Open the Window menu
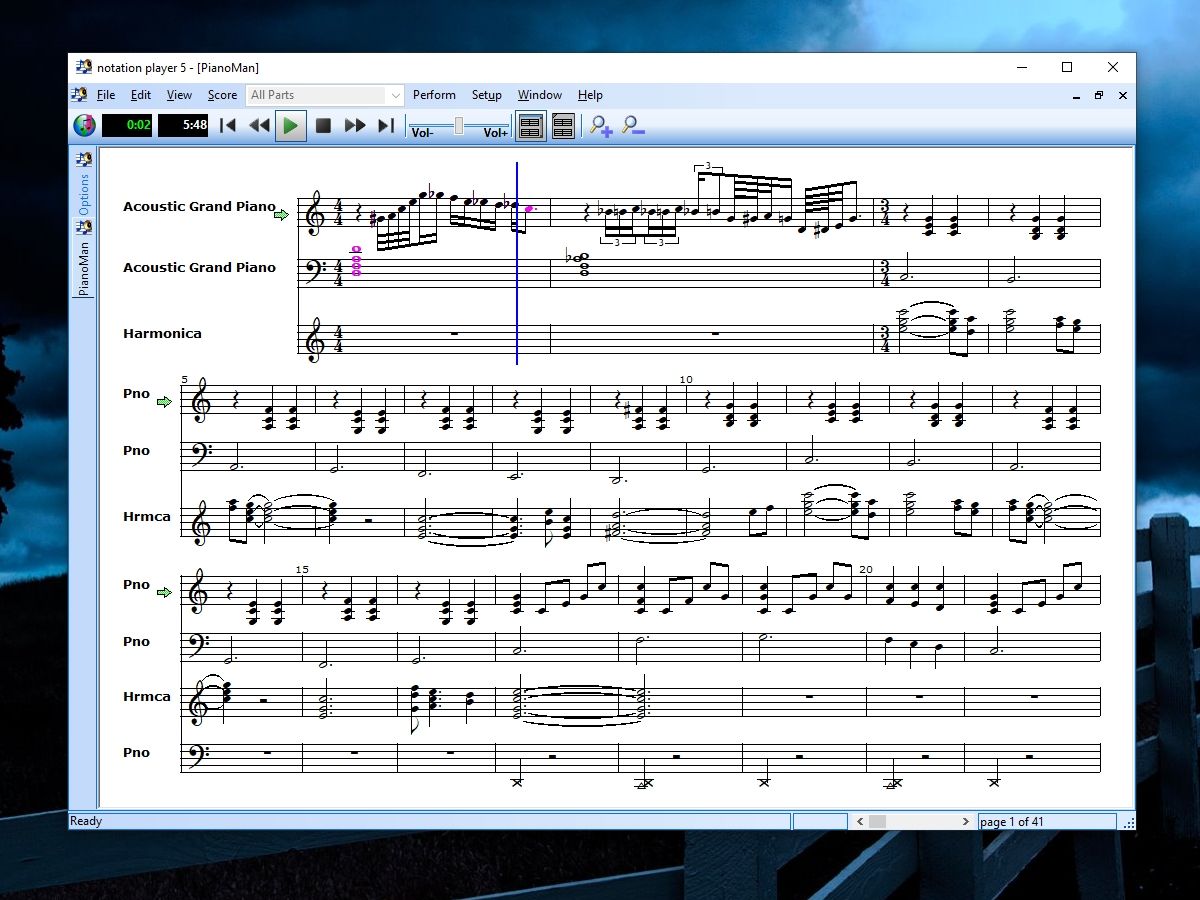This screenshot has height=900, width=1200. (x=540, y=95)
